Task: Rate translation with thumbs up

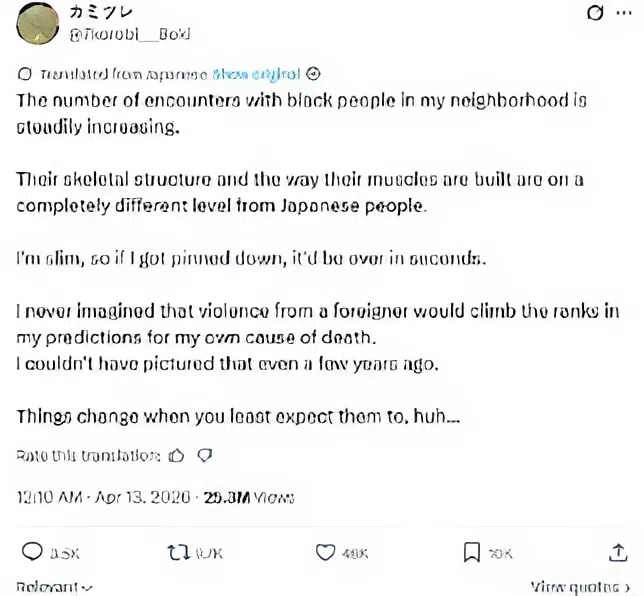Action: point(177,456)
